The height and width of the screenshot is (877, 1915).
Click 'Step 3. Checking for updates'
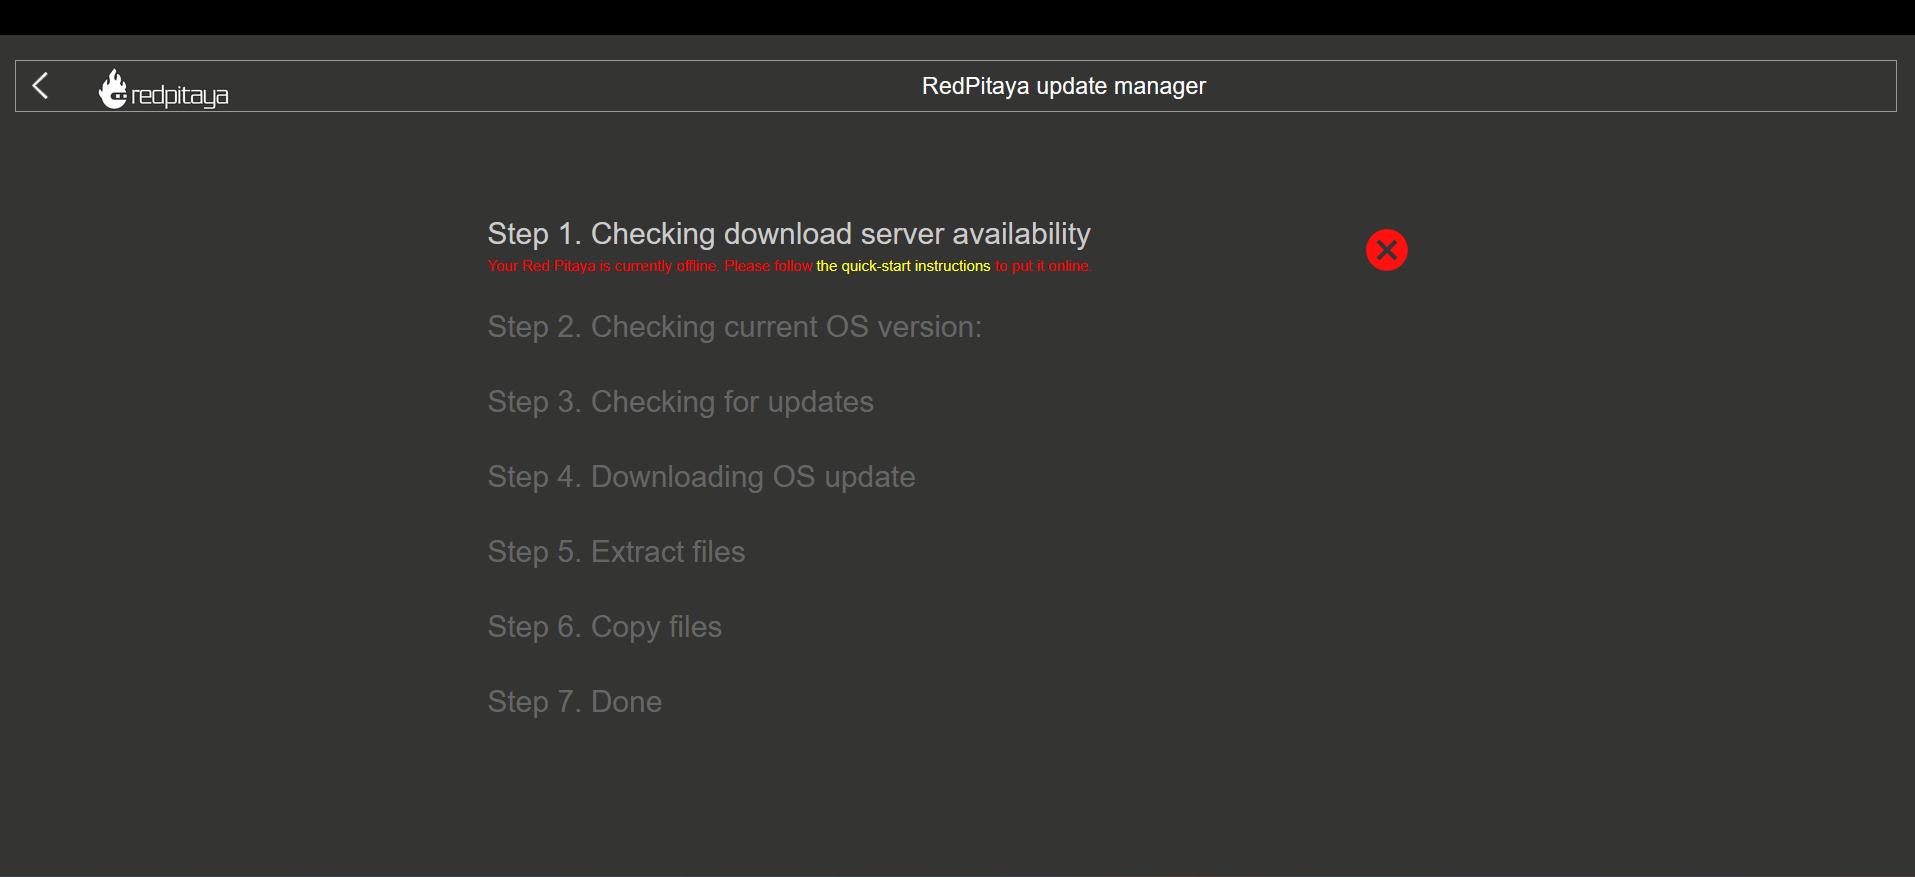(681, 402)
